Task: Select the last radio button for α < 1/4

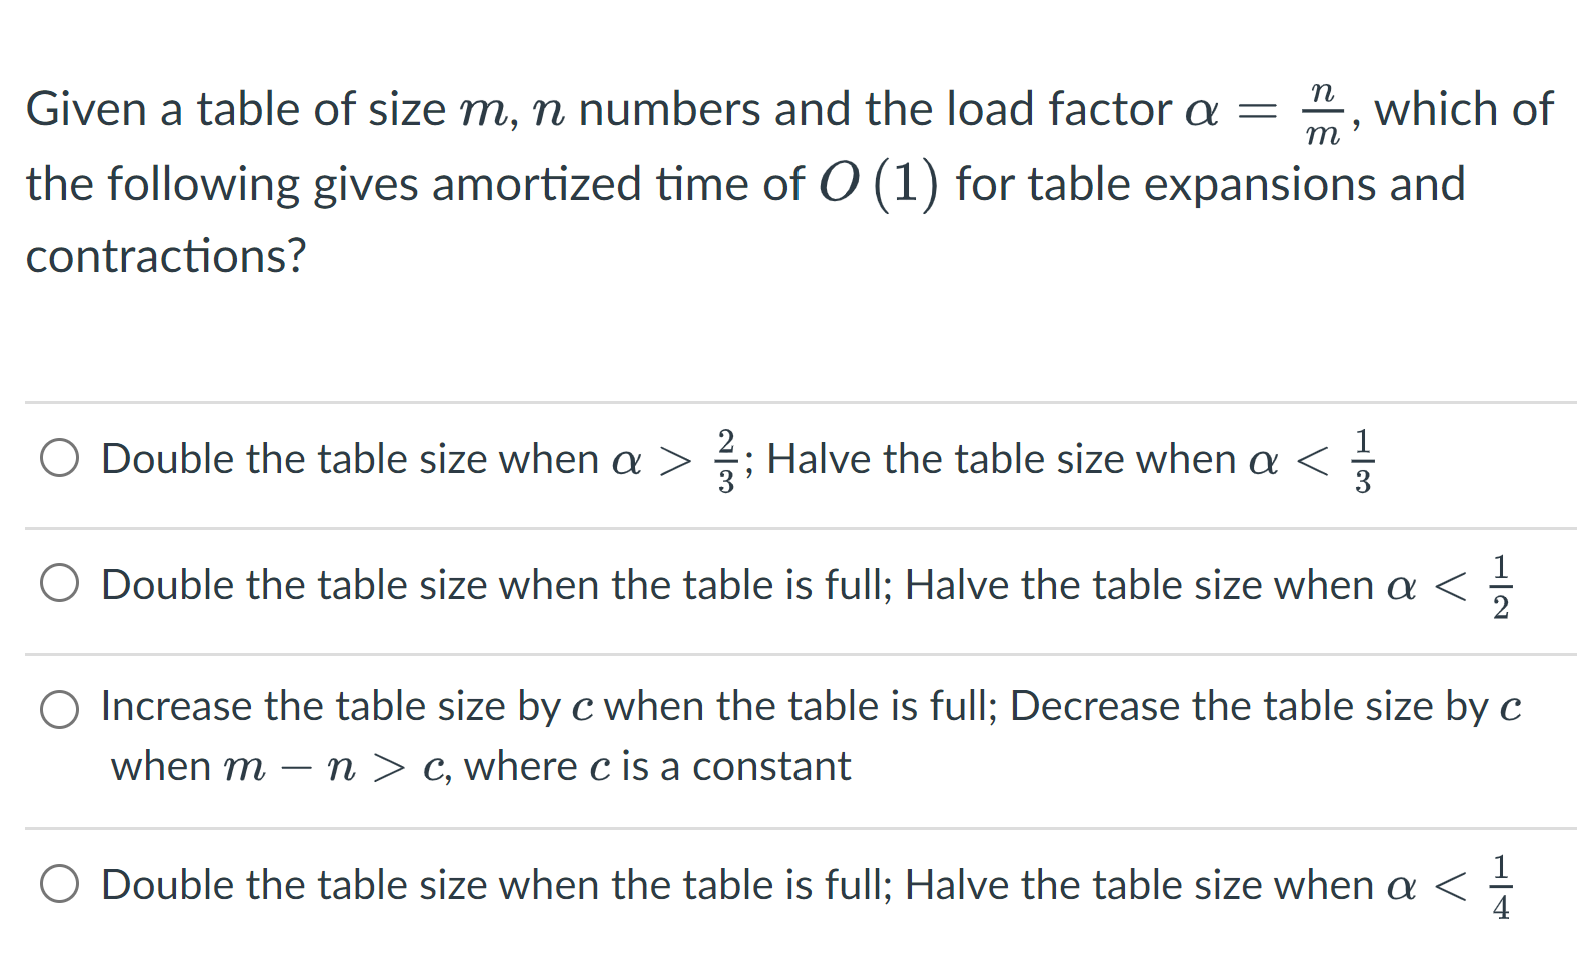Action: click(x=60, y=885)
